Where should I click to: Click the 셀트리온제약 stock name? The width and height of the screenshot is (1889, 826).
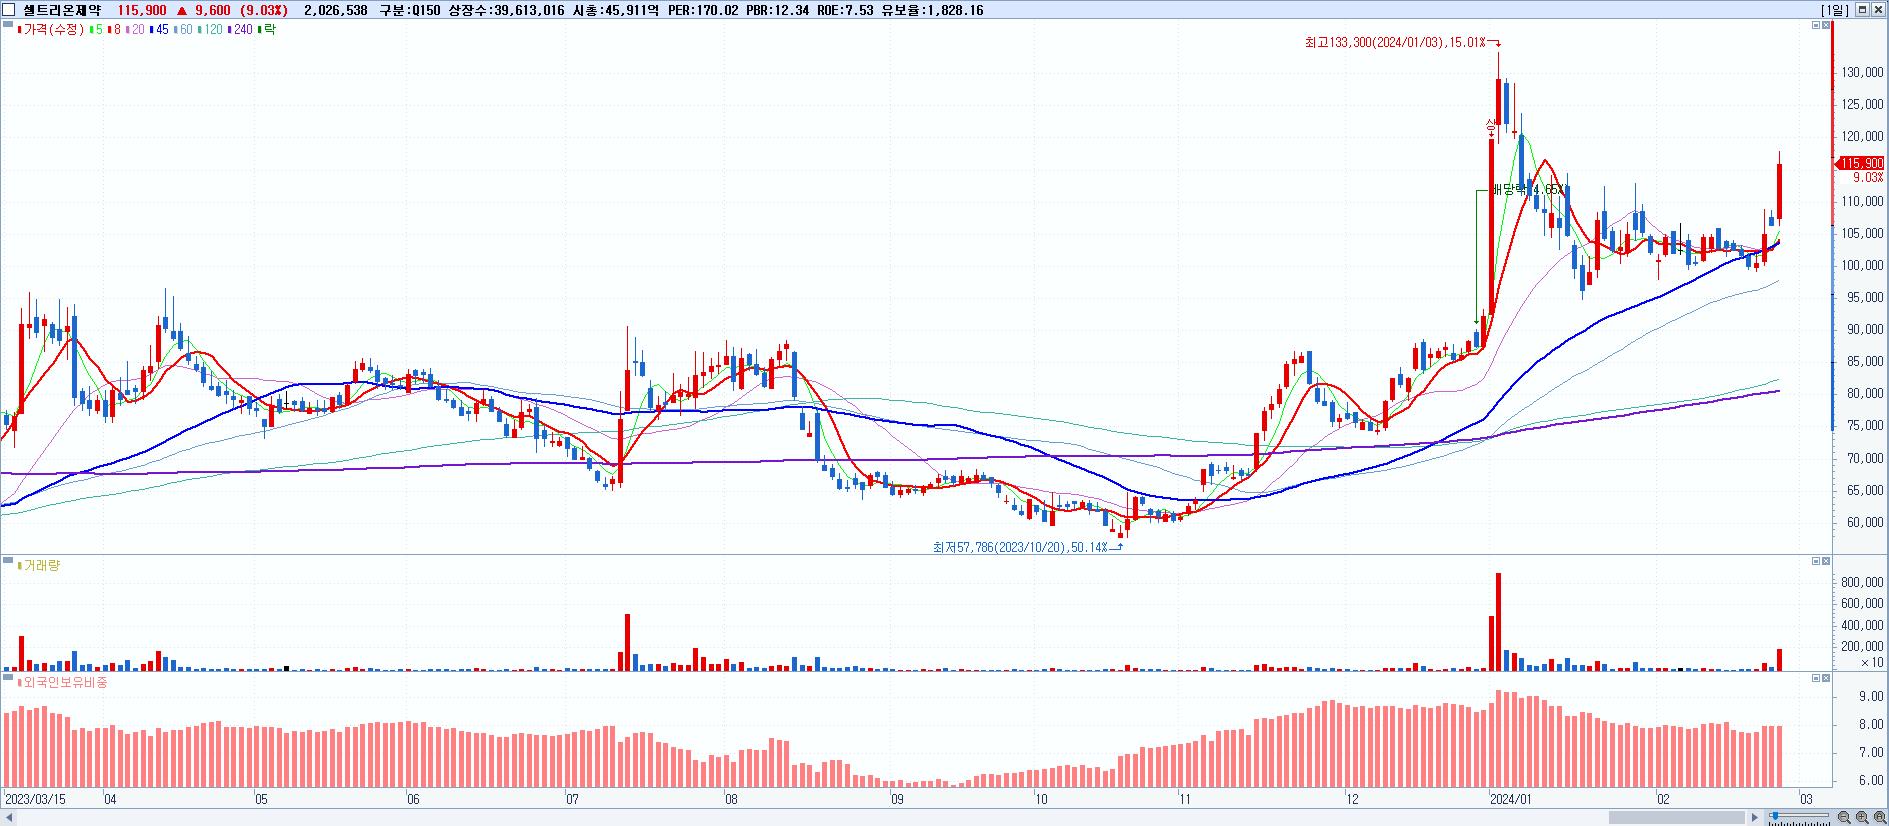[x=62, y=10]
